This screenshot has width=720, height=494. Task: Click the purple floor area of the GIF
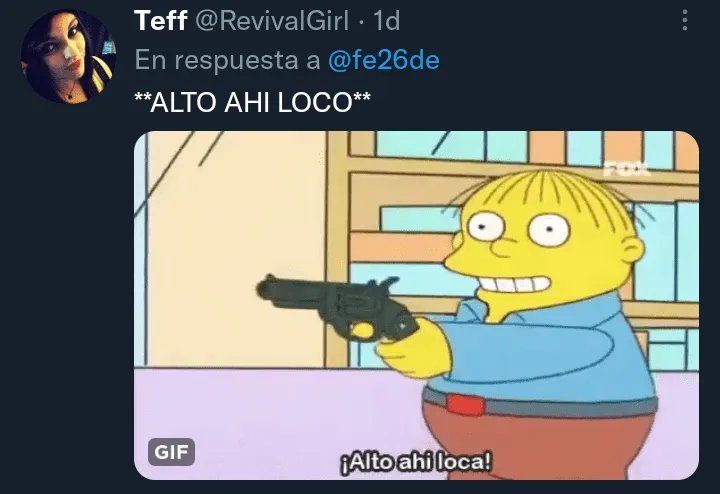[276, 413]
